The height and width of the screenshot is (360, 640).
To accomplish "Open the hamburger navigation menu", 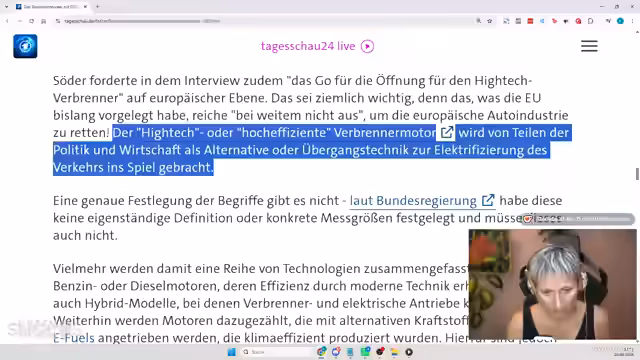I will 589,46.
